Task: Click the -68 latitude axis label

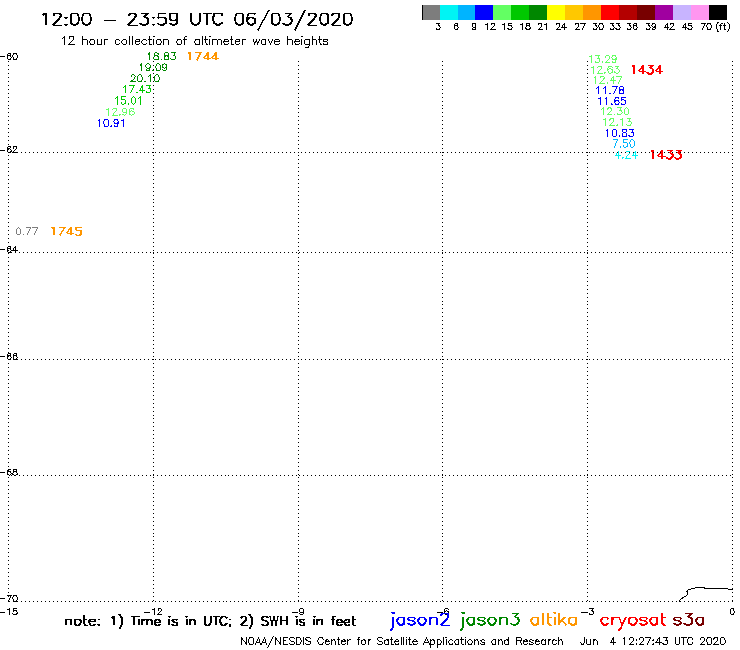Action: point(9,473)
